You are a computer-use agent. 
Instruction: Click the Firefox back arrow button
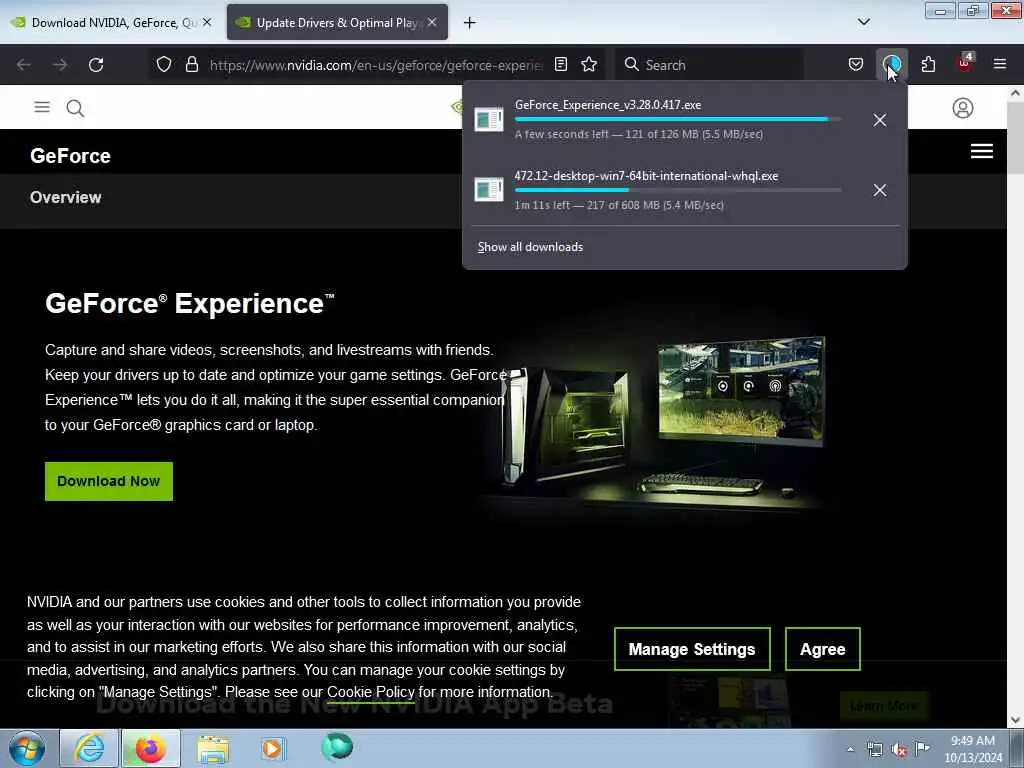[24, 65]
